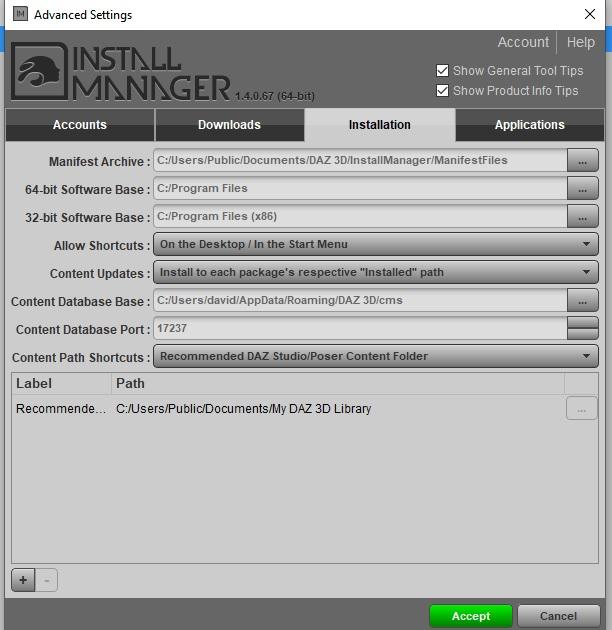The width and height of the screenshot is (612, 630).
Task: Toggle Show Product Info Tips checkbox
Action: click(442, 90)
